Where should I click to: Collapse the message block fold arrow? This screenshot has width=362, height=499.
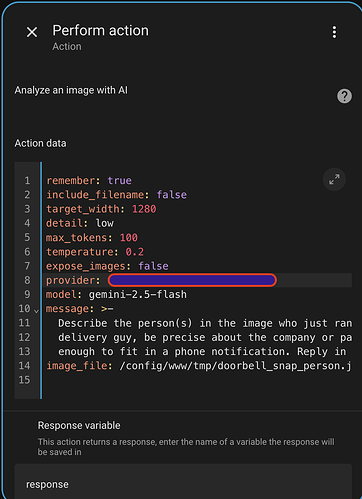coord(37,311)
